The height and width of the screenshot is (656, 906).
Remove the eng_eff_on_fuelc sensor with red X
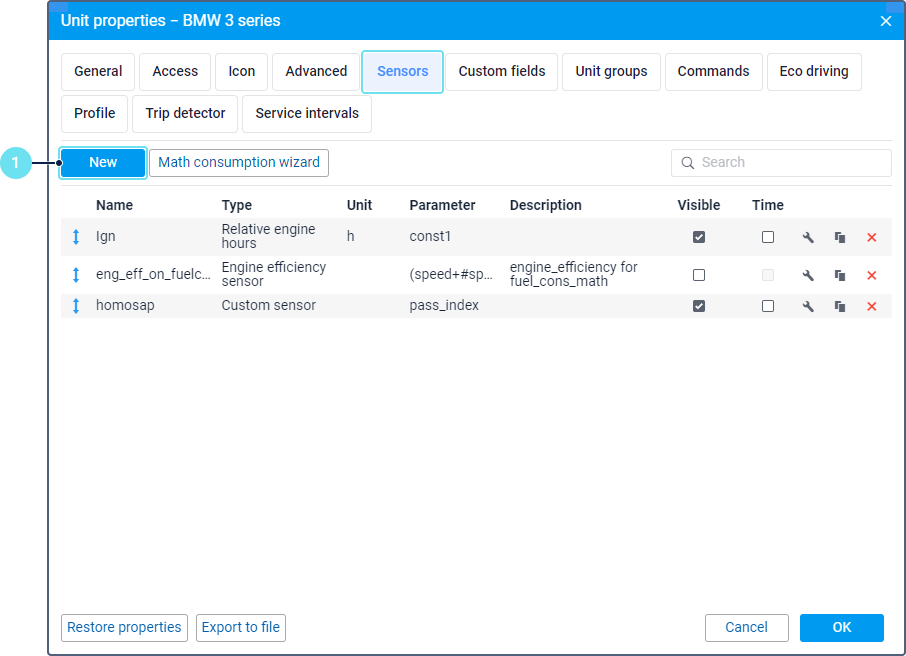(871, 275)
